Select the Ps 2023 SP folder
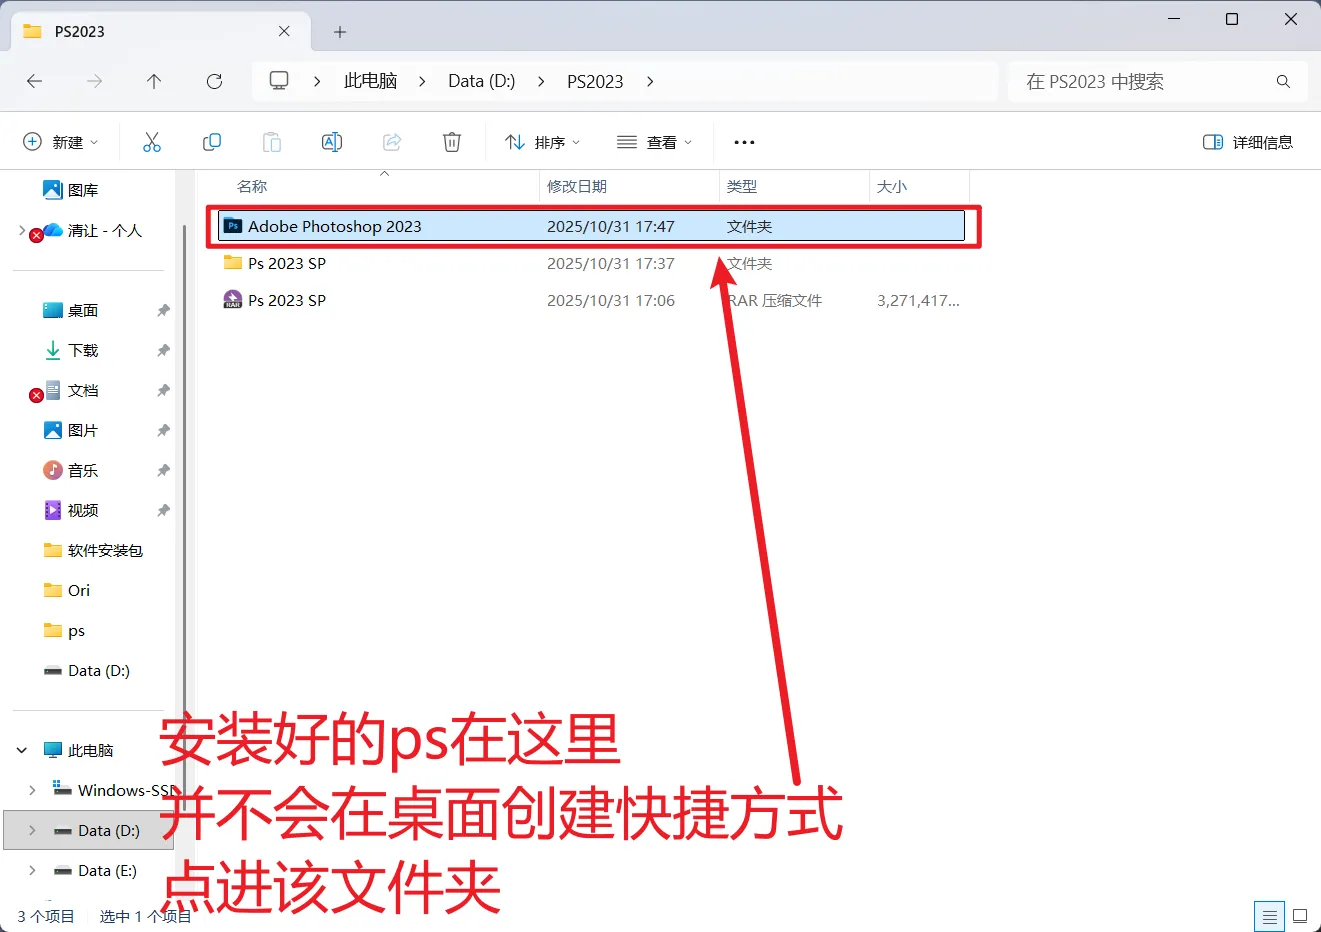The height and width of the screenshot is (932, 1321). 592,263
